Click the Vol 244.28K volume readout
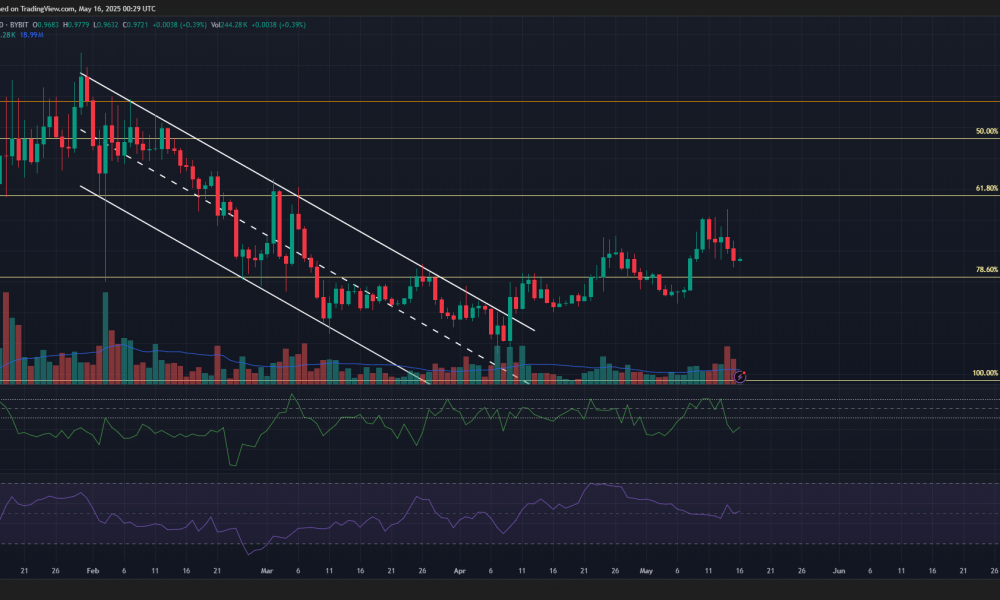The width and height of the screenshot is (1000, 600). 230,25
